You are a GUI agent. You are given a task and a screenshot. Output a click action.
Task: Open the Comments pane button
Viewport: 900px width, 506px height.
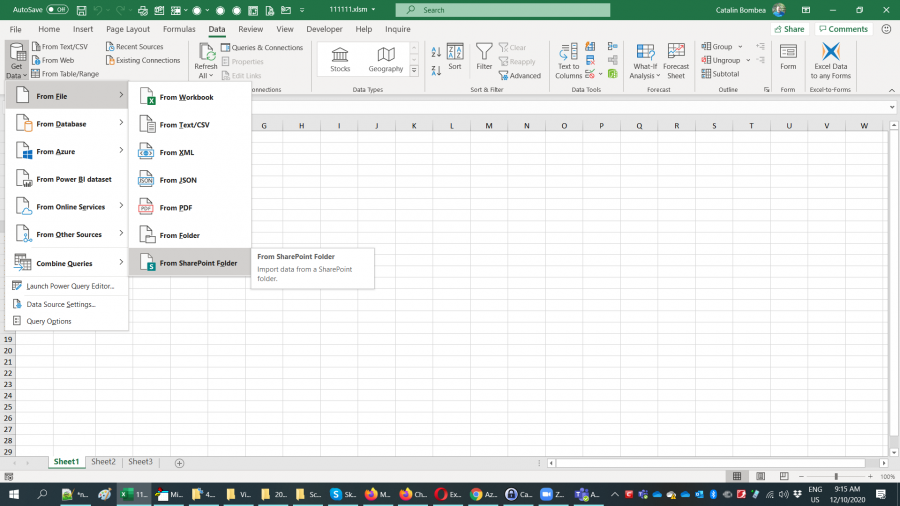[843, 29]
